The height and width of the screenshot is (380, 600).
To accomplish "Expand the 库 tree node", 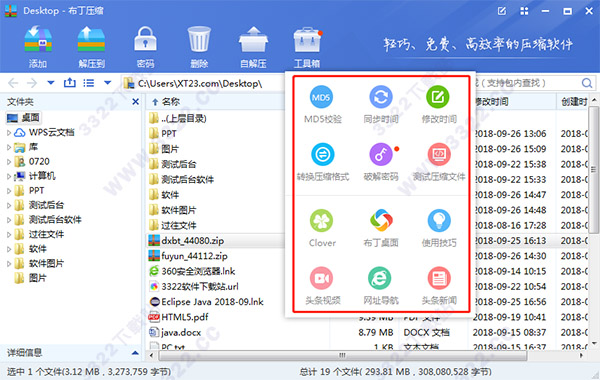I will [9, 147].
